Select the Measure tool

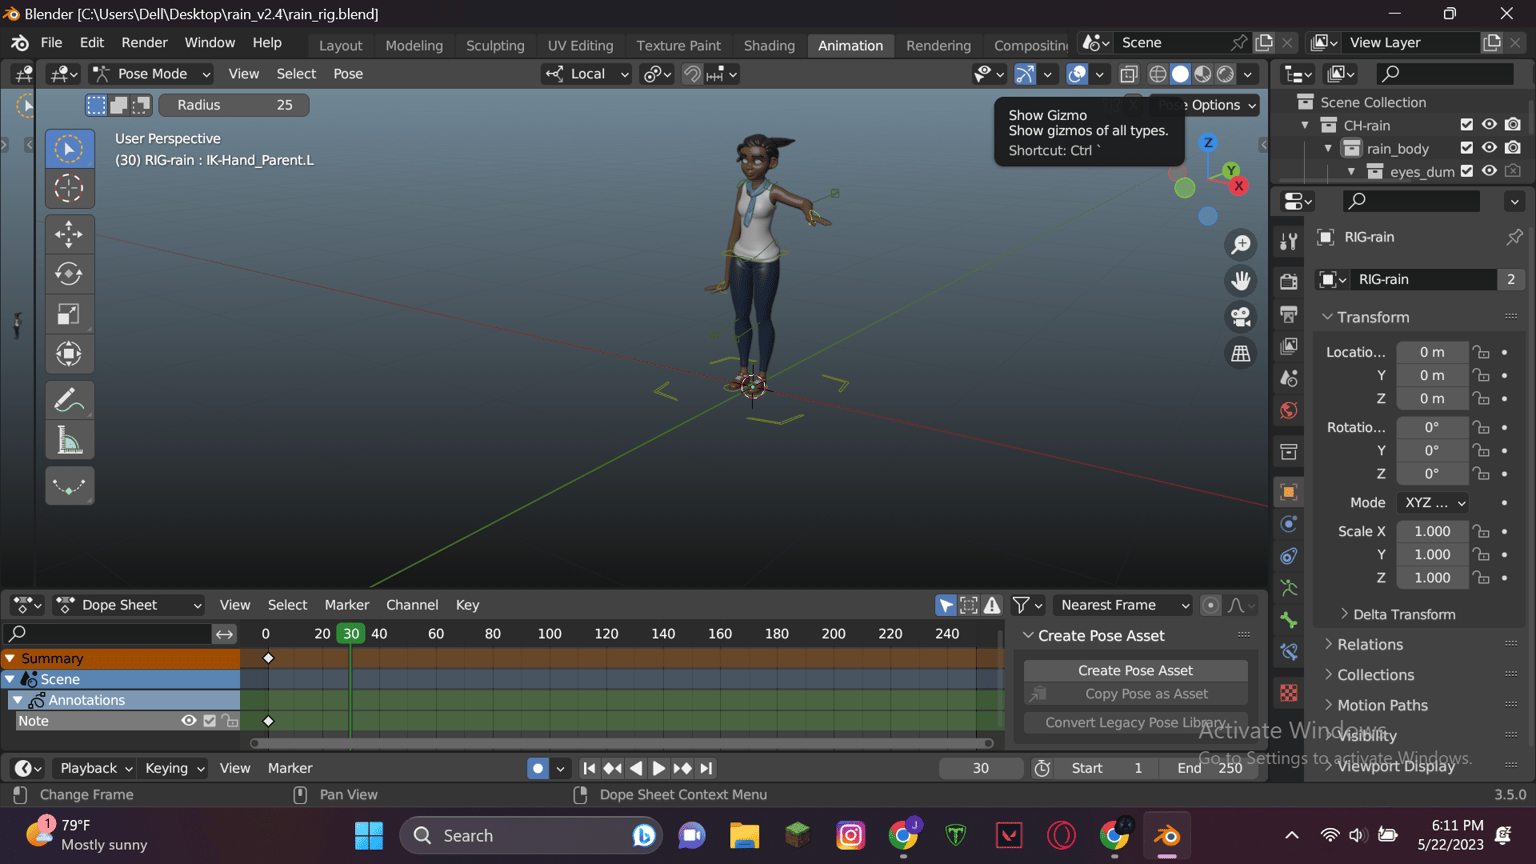point(69,441)
